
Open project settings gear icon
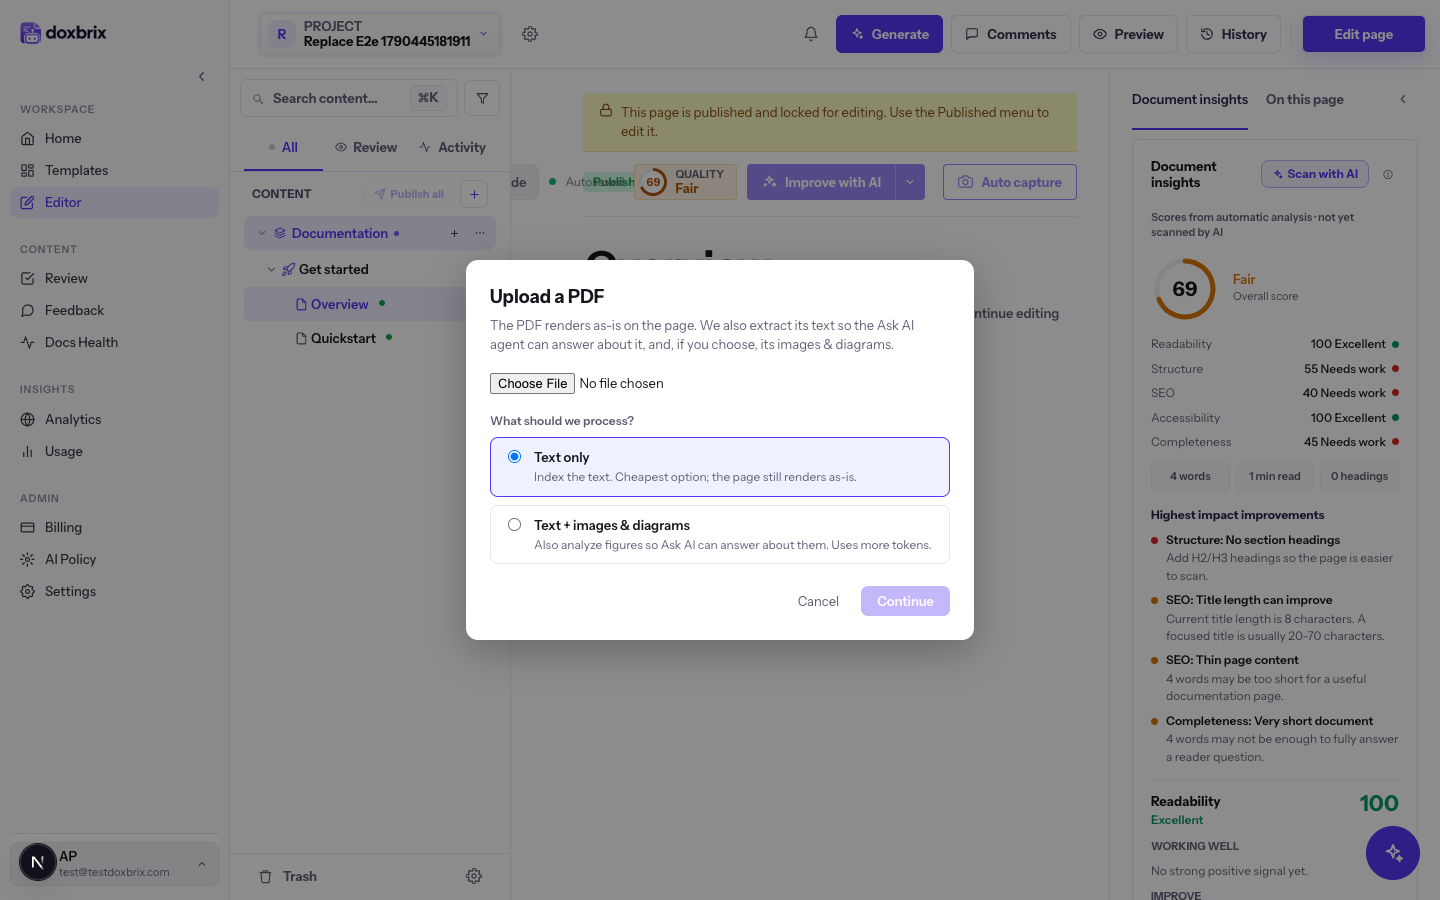(x=530, y=34)
